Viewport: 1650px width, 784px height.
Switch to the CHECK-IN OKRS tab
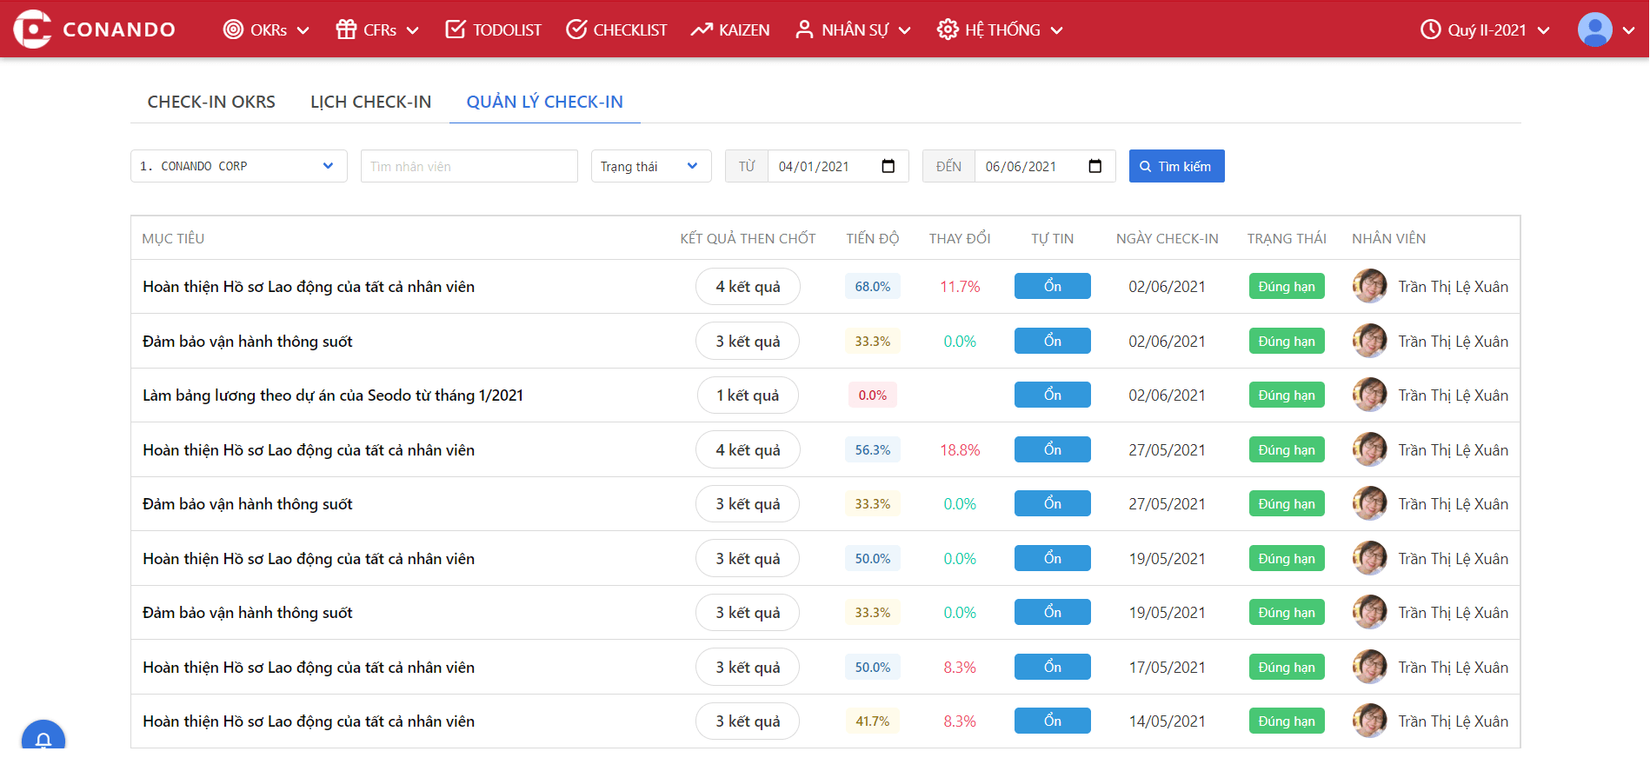pos(211,102)
